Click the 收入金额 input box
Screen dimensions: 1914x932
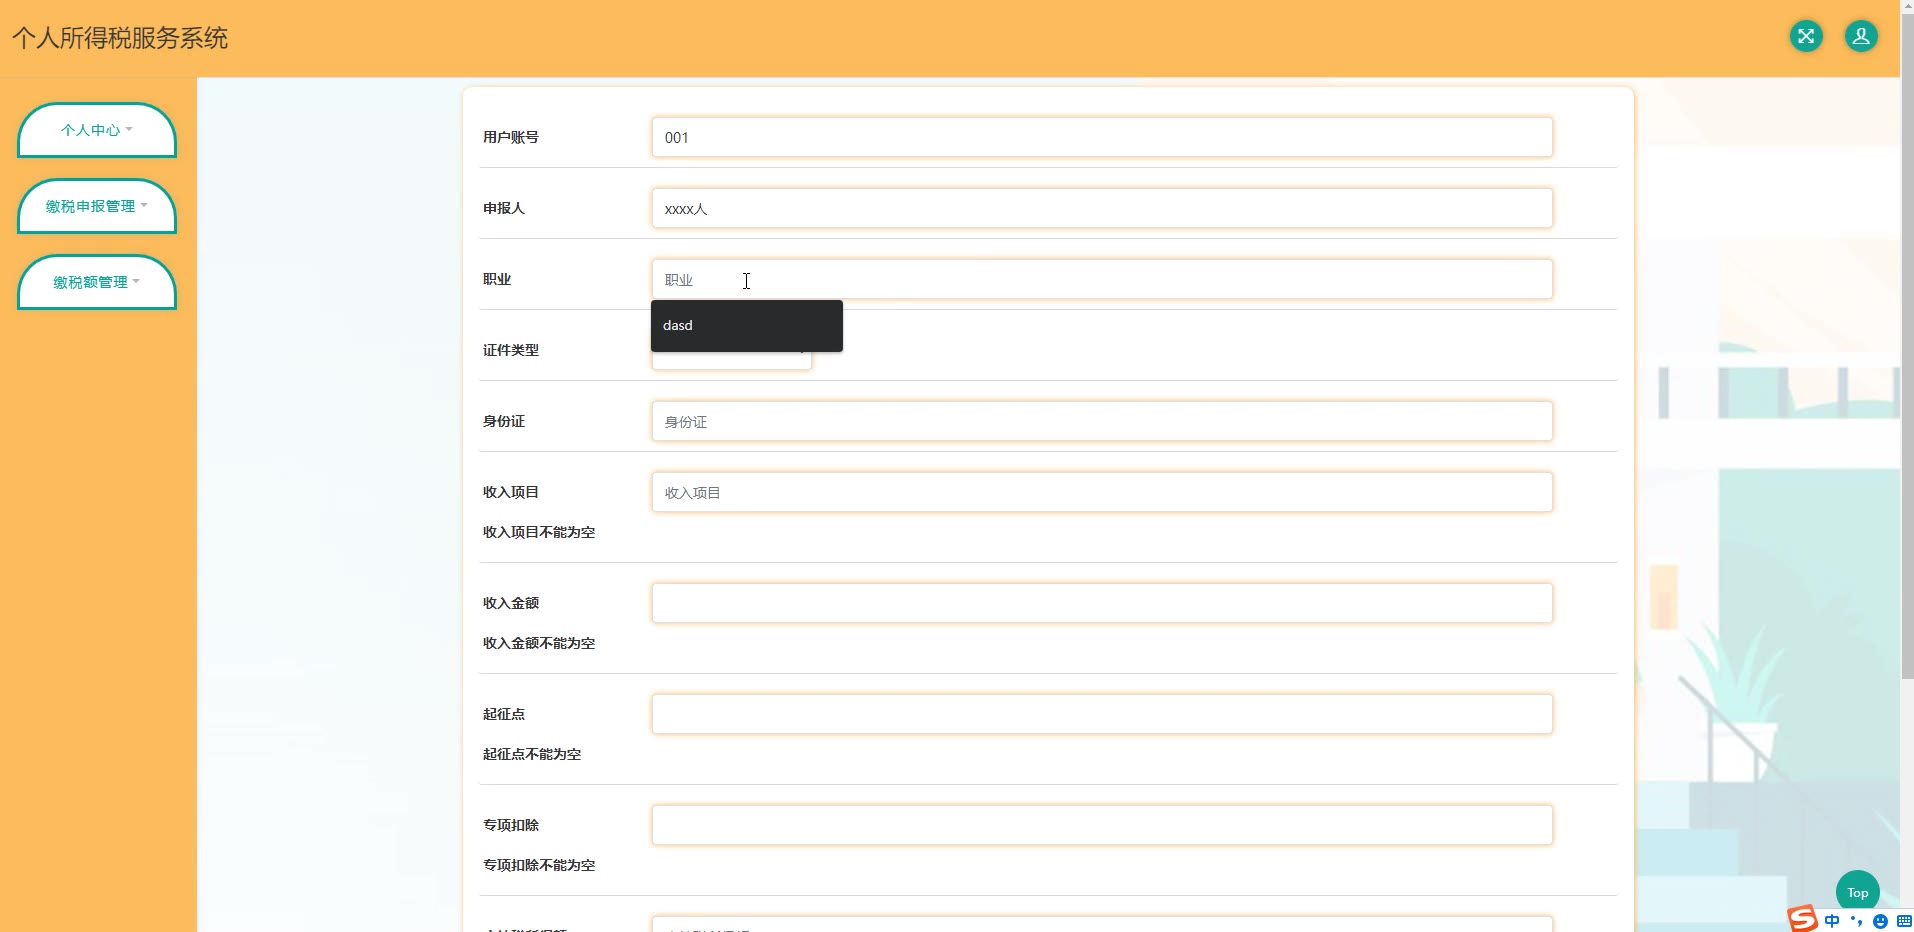point(1101,604)
